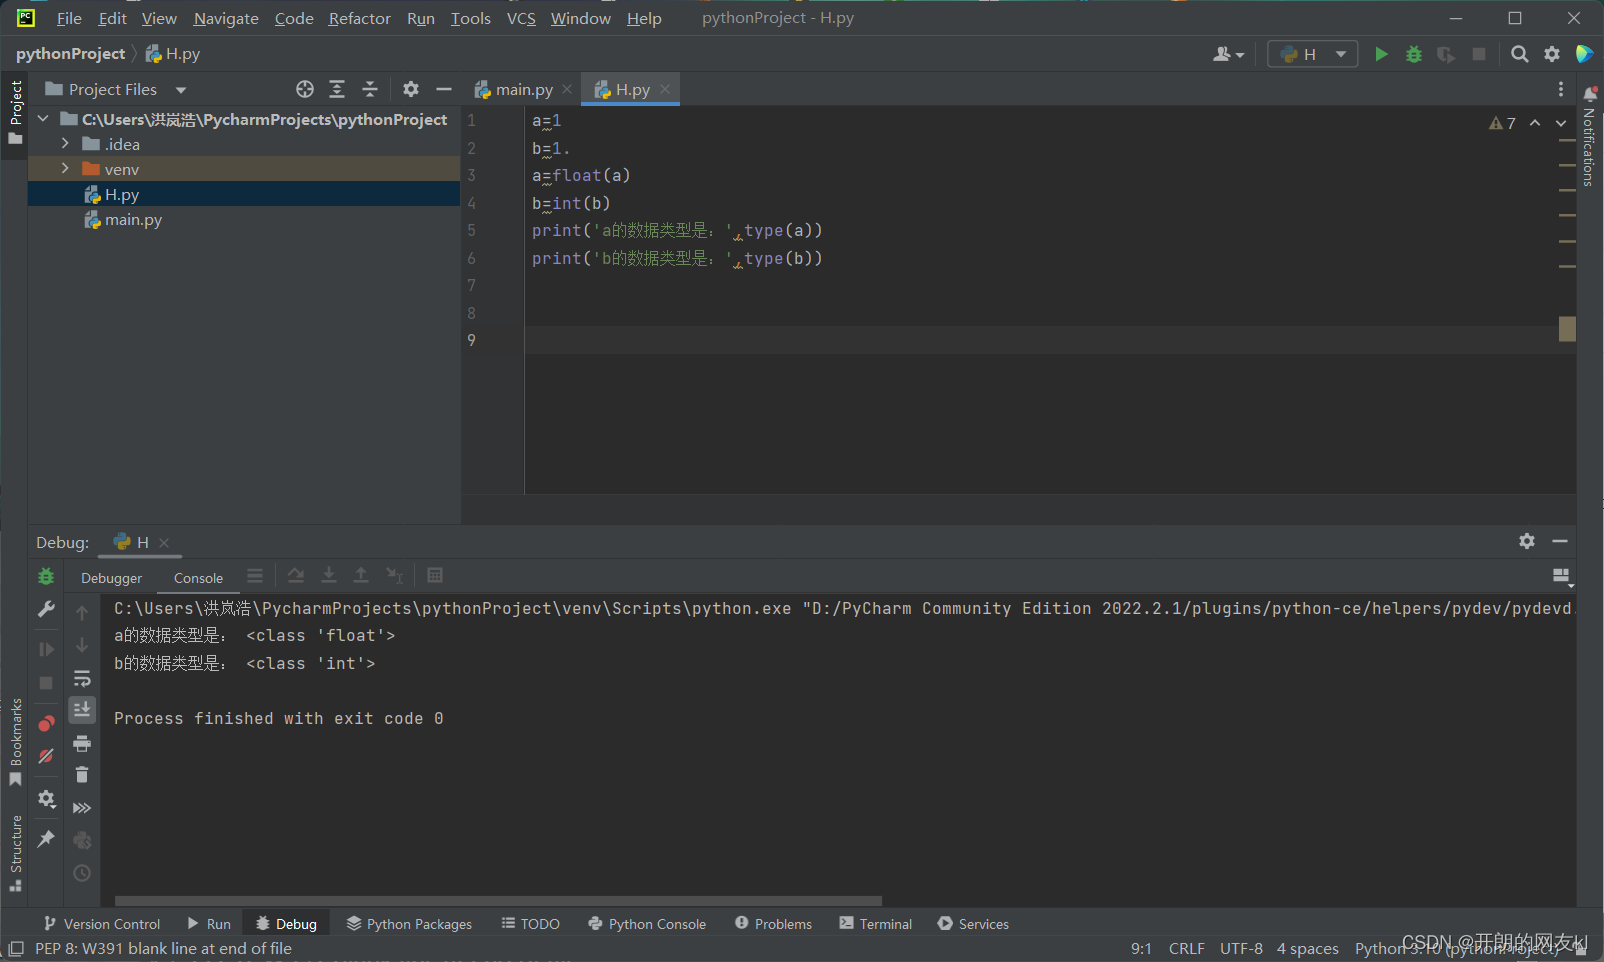
Task: Hide the Debug tool window
Action: point(1560,541)
